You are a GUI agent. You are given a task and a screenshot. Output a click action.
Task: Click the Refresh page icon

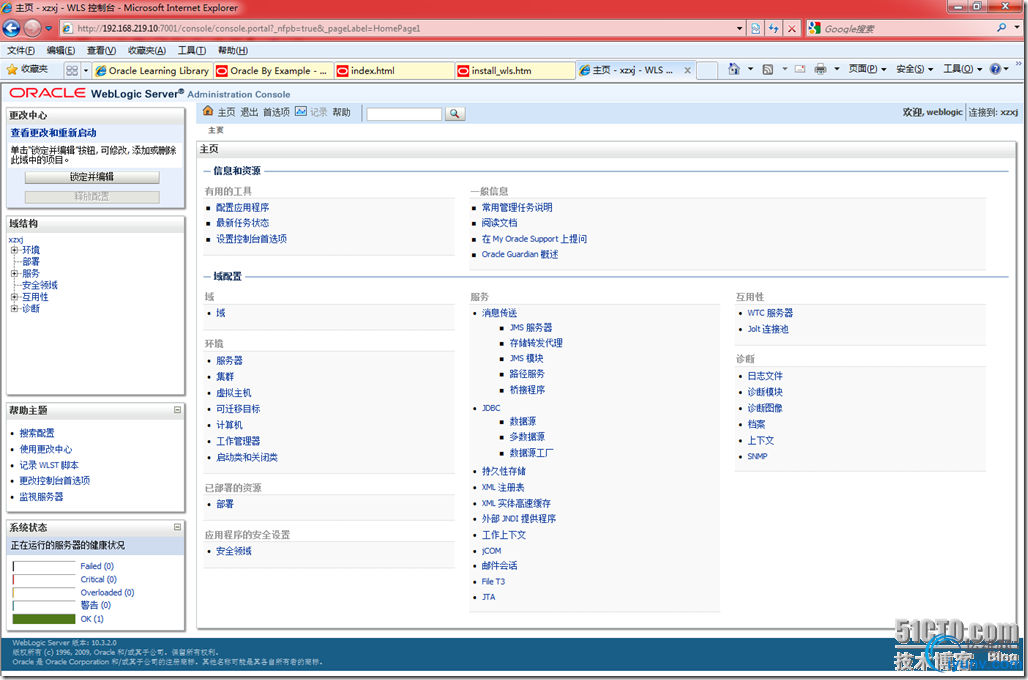[774, 28]
